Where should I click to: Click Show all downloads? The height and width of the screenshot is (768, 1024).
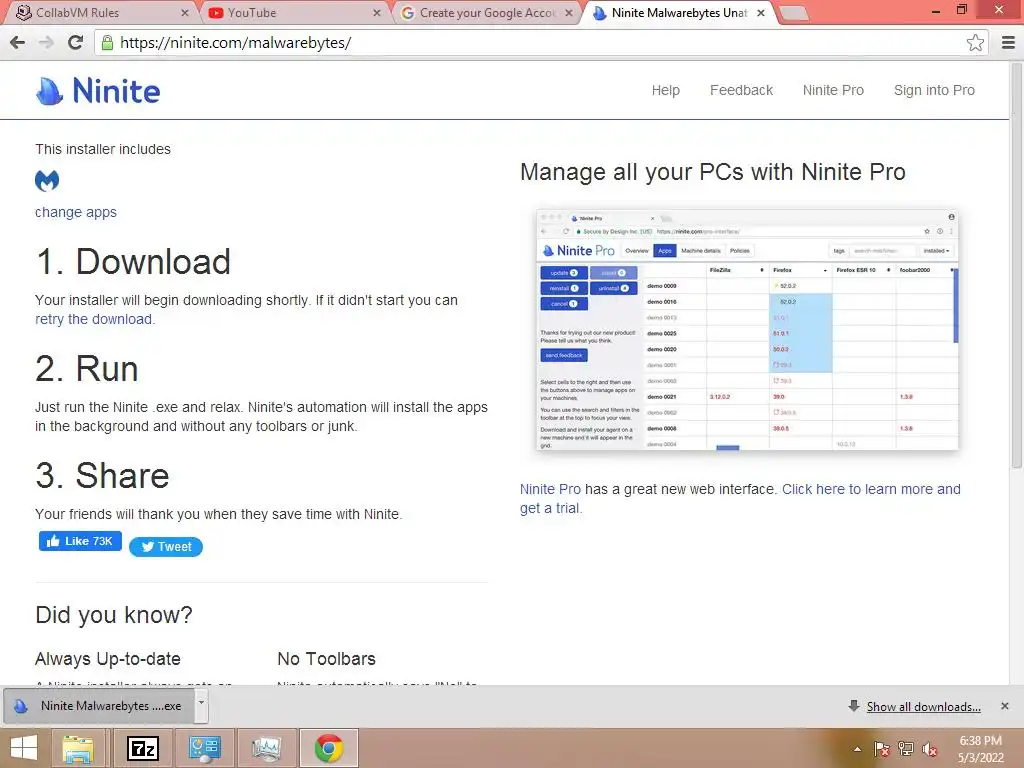pyautogui.click(x=923, y=707)
